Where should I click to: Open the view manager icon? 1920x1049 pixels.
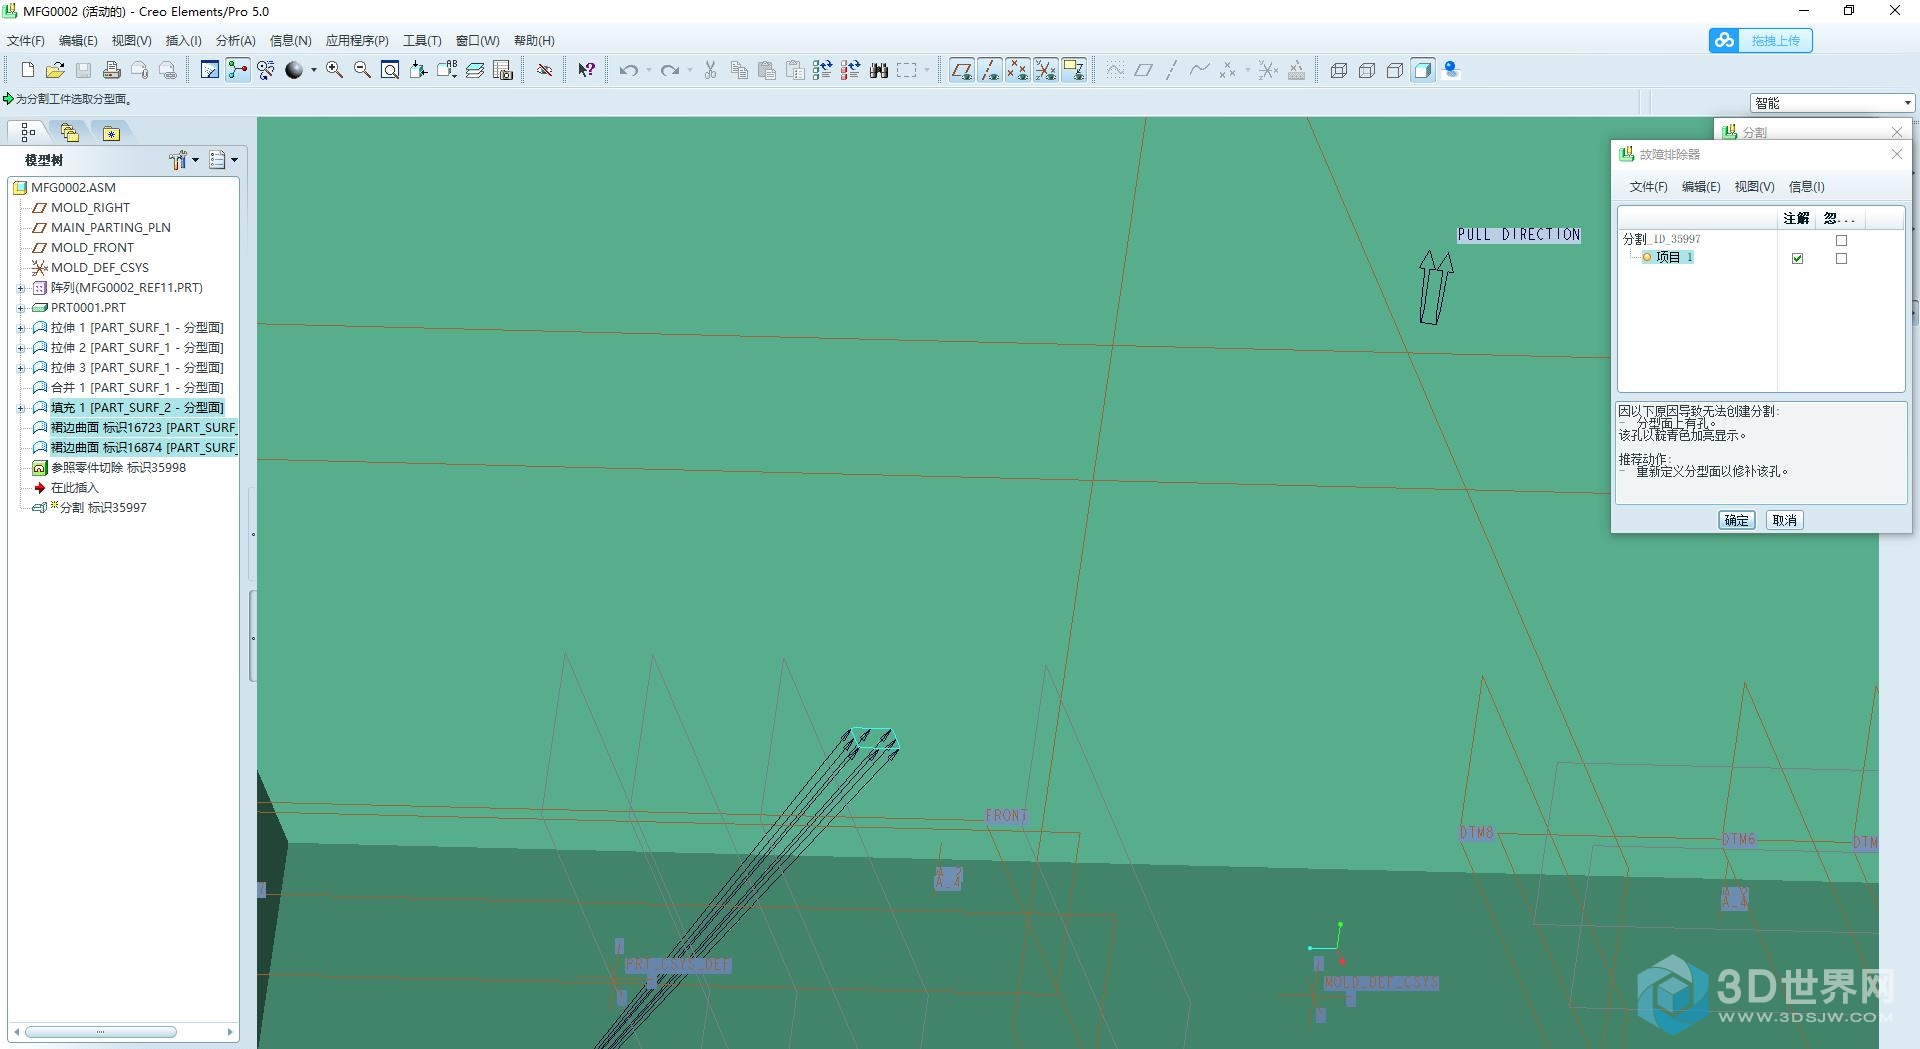click(503, 70)
